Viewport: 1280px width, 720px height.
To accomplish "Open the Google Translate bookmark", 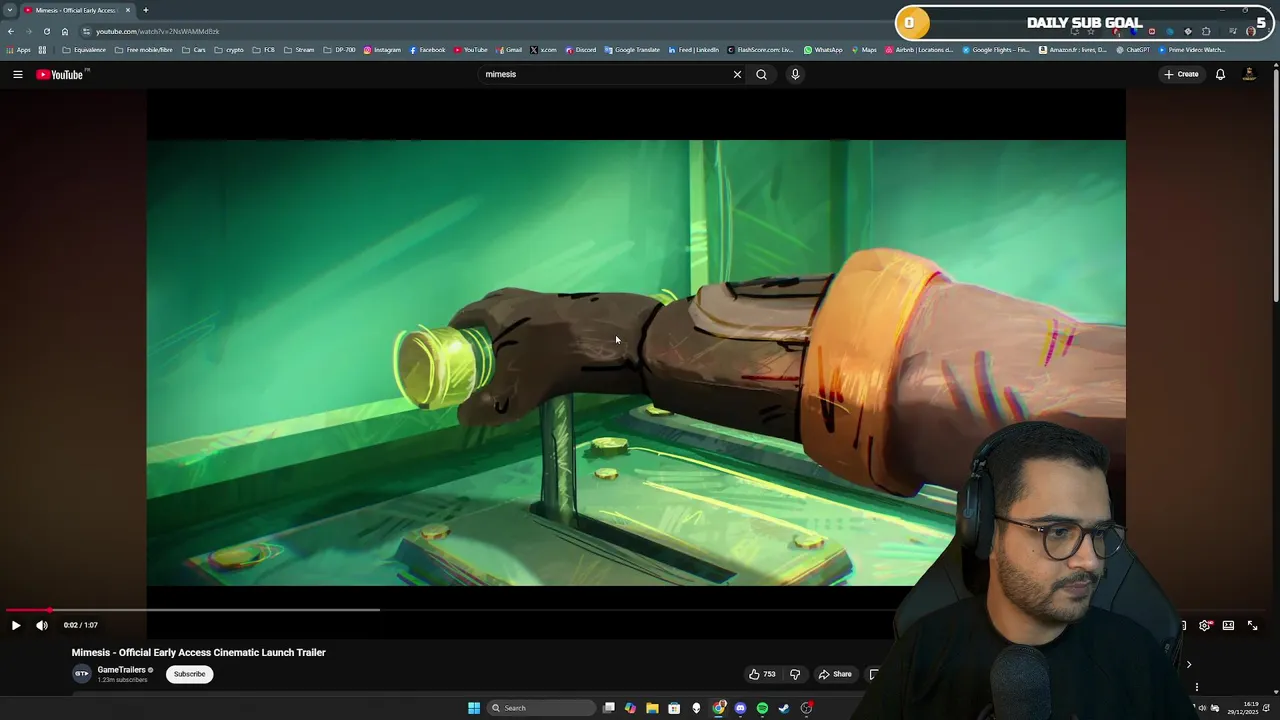I will (x=632, y=50).
